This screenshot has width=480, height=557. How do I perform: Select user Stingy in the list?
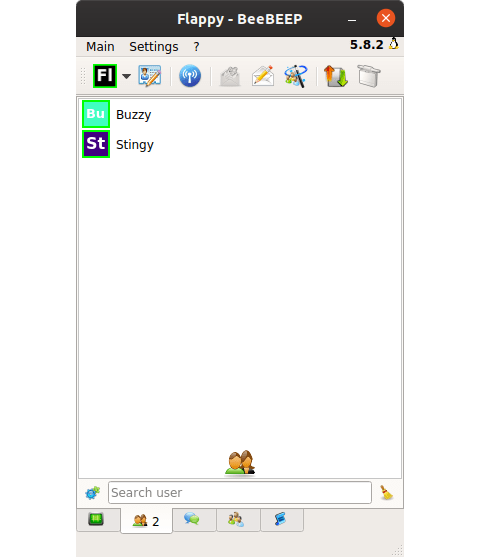[x=240, y=144]
